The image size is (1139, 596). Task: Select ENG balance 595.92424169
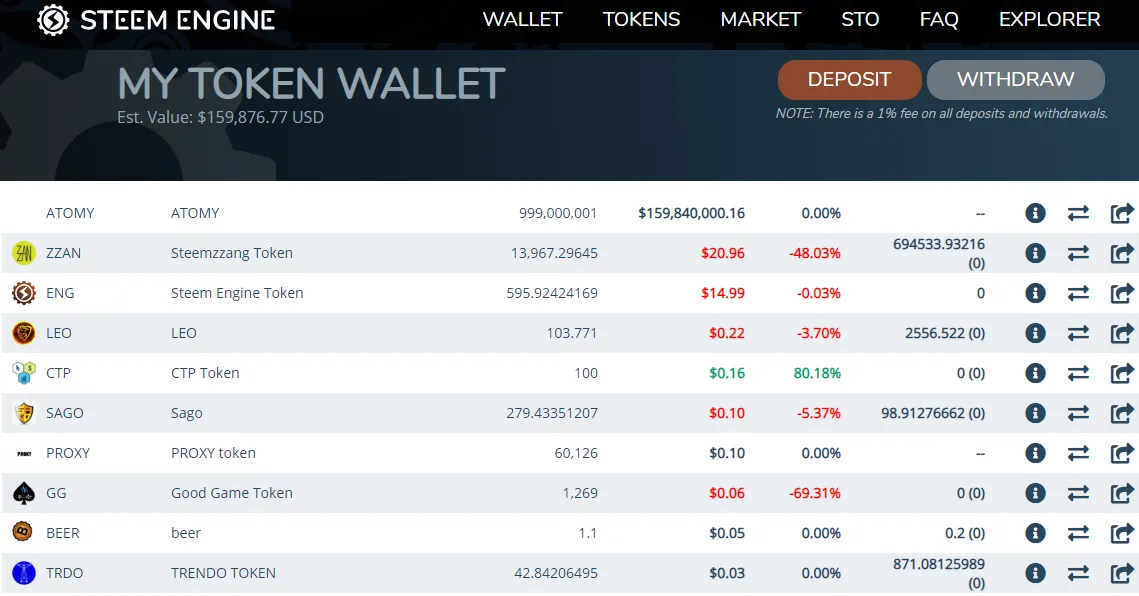point(552,293)
